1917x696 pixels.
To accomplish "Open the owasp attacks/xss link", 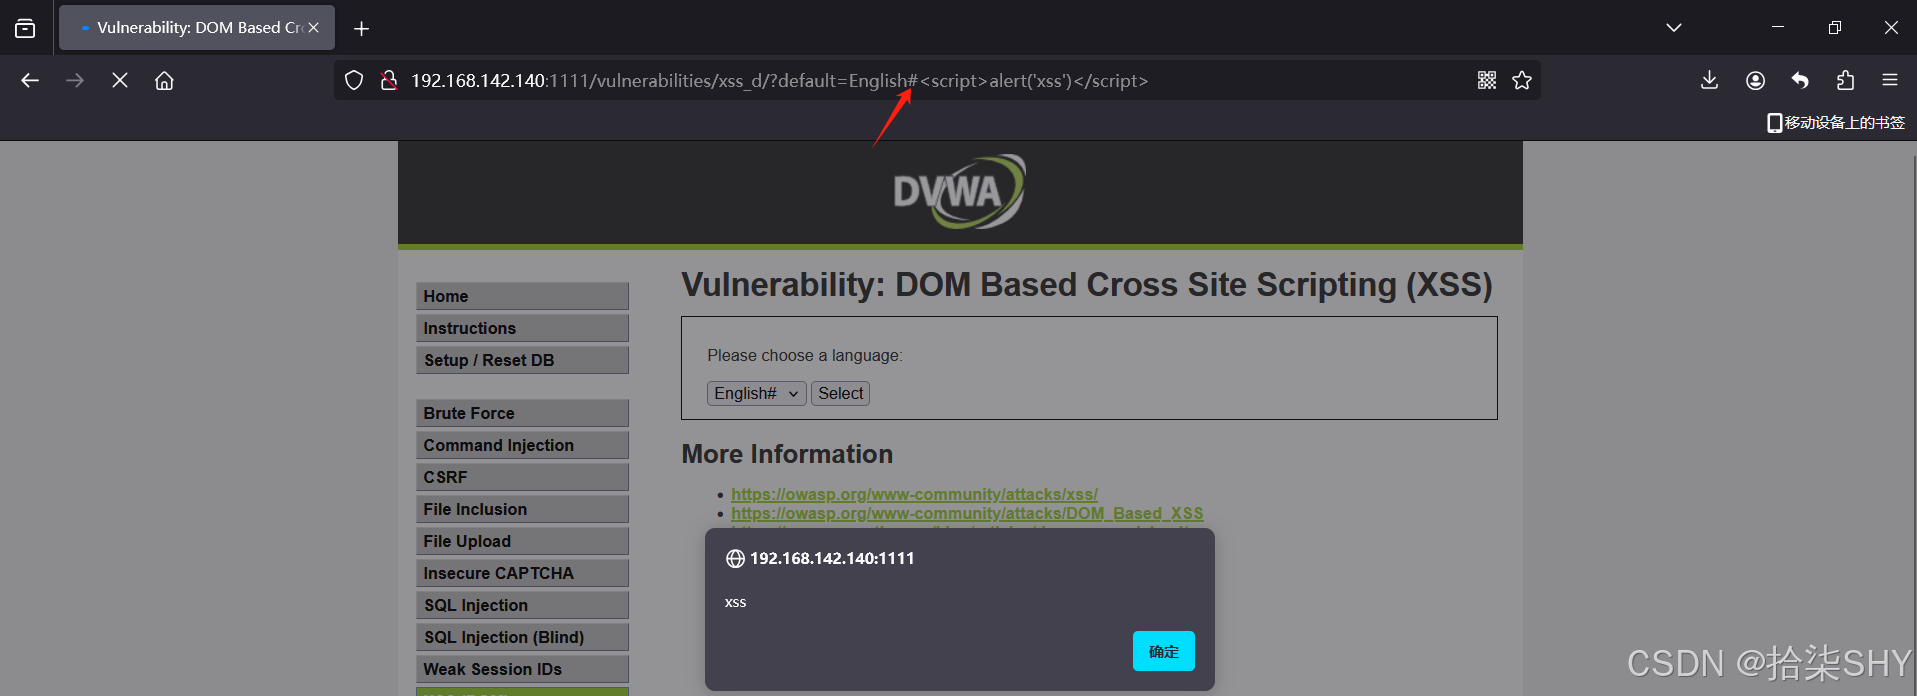I will (914, 494).
